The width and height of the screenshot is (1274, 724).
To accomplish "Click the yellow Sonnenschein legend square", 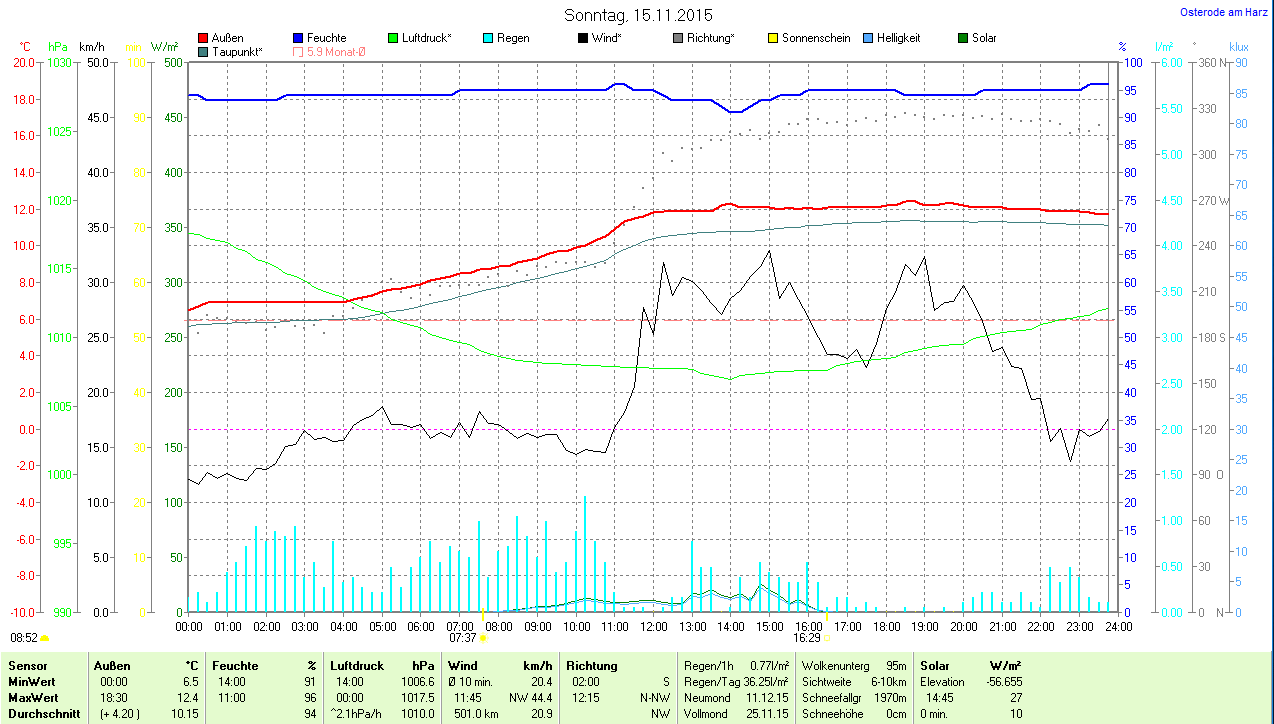I will (x=772, y=38).
